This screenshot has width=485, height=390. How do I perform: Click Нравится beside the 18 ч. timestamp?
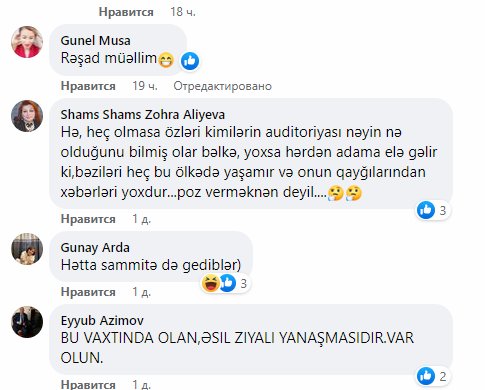click(126, 12)
